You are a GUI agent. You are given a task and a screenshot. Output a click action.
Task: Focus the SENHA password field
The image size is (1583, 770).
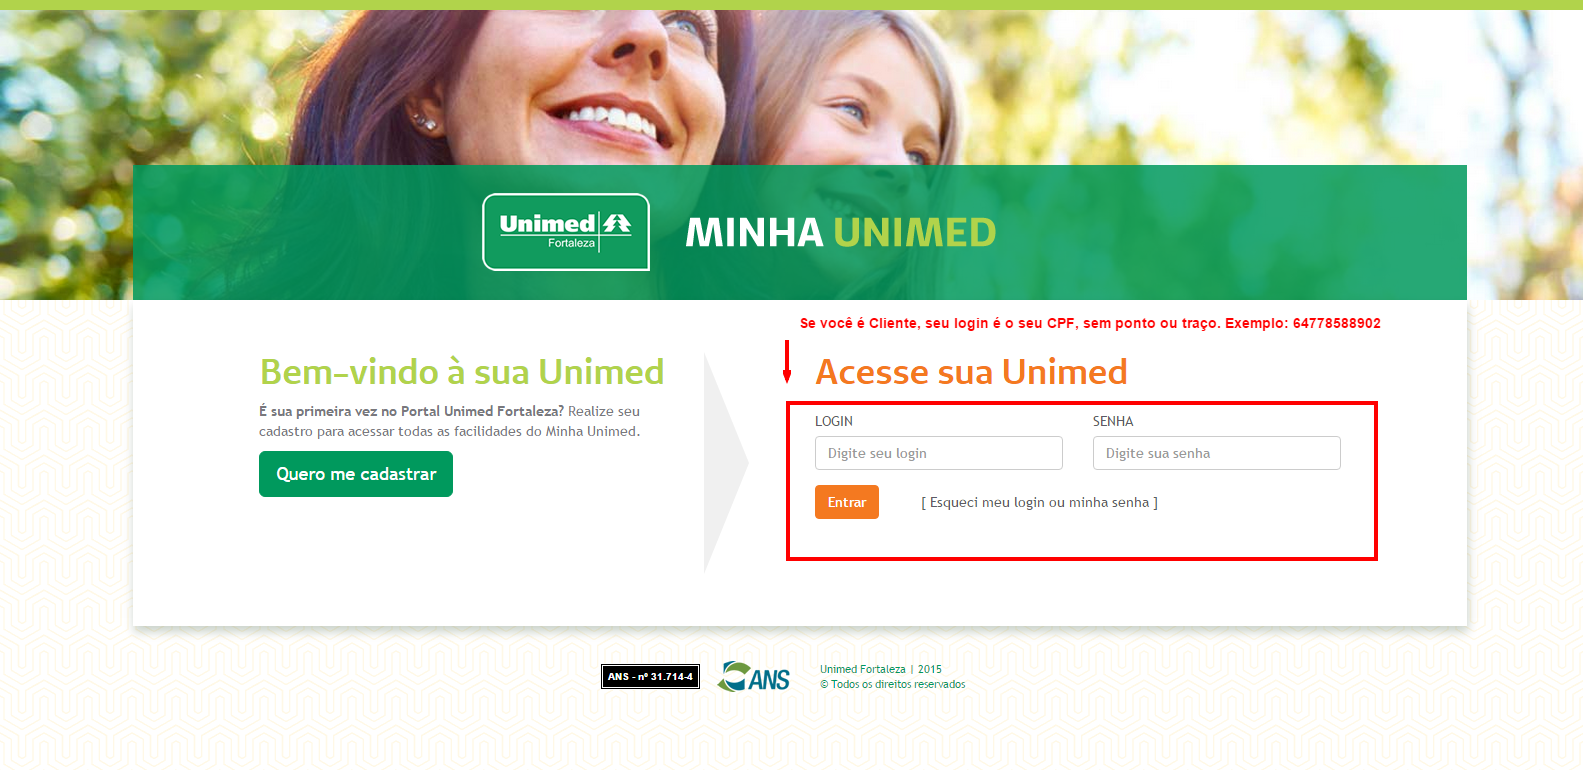click(1217, 453)
